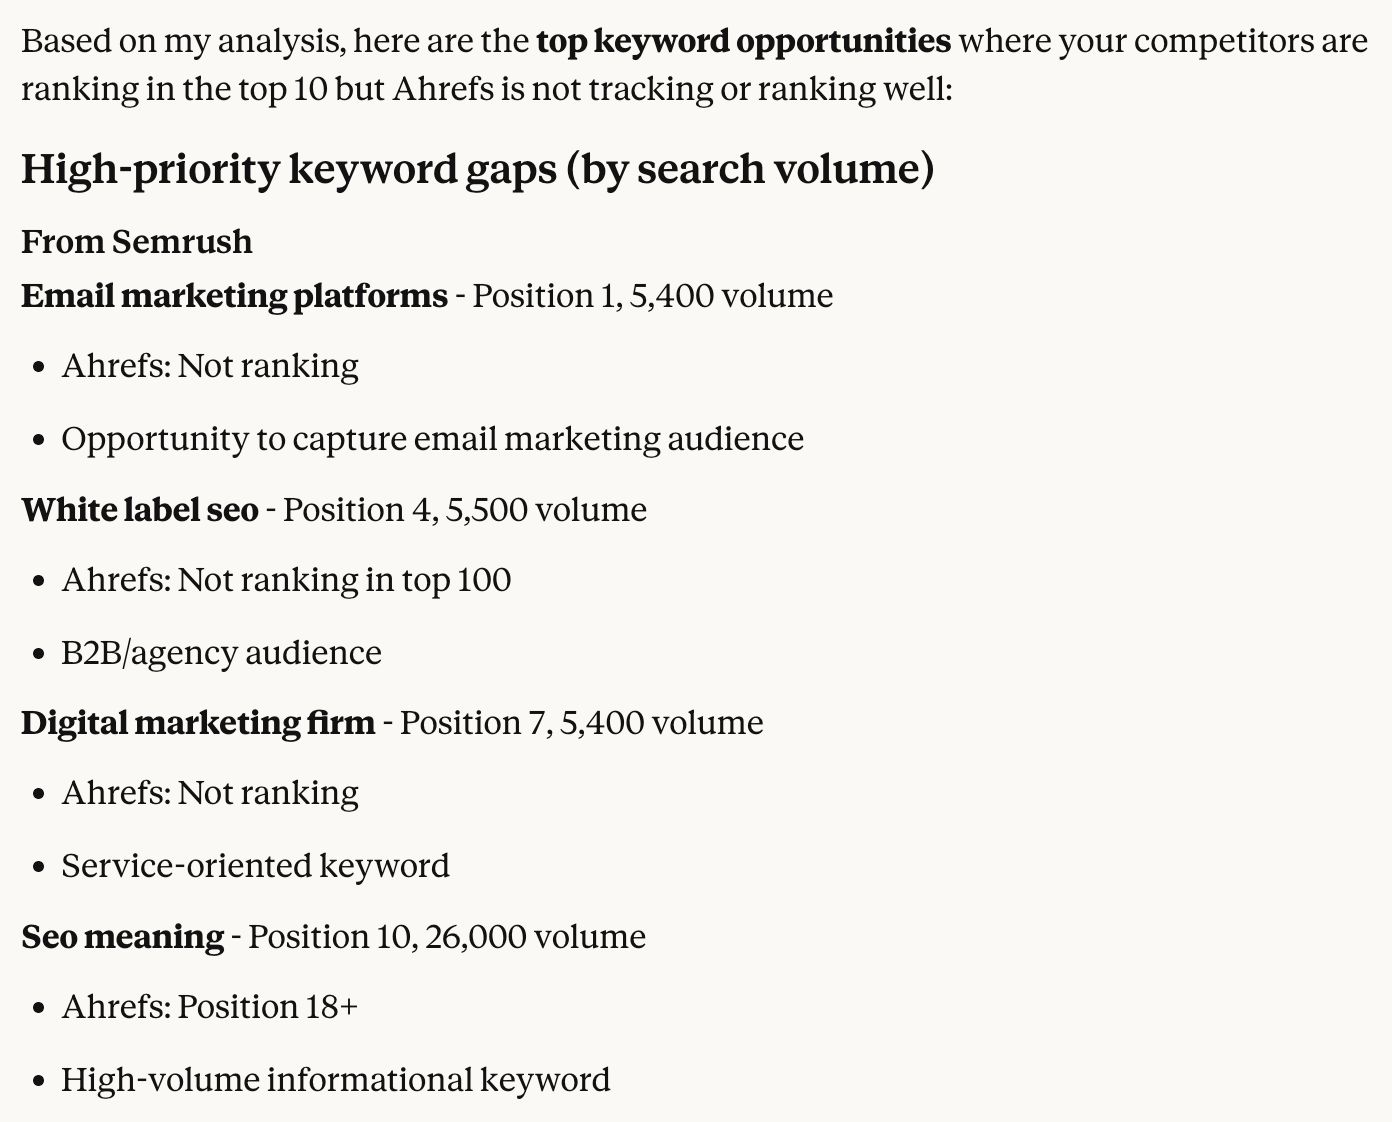Select the 'Seo meaning' keyword title
This screenshot has height=1122, width=1392.
(x=123, y=937)
